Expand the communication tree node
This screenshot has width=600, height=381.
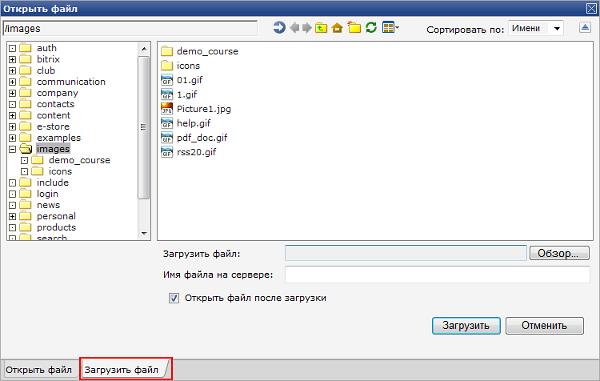pos(12,82)
